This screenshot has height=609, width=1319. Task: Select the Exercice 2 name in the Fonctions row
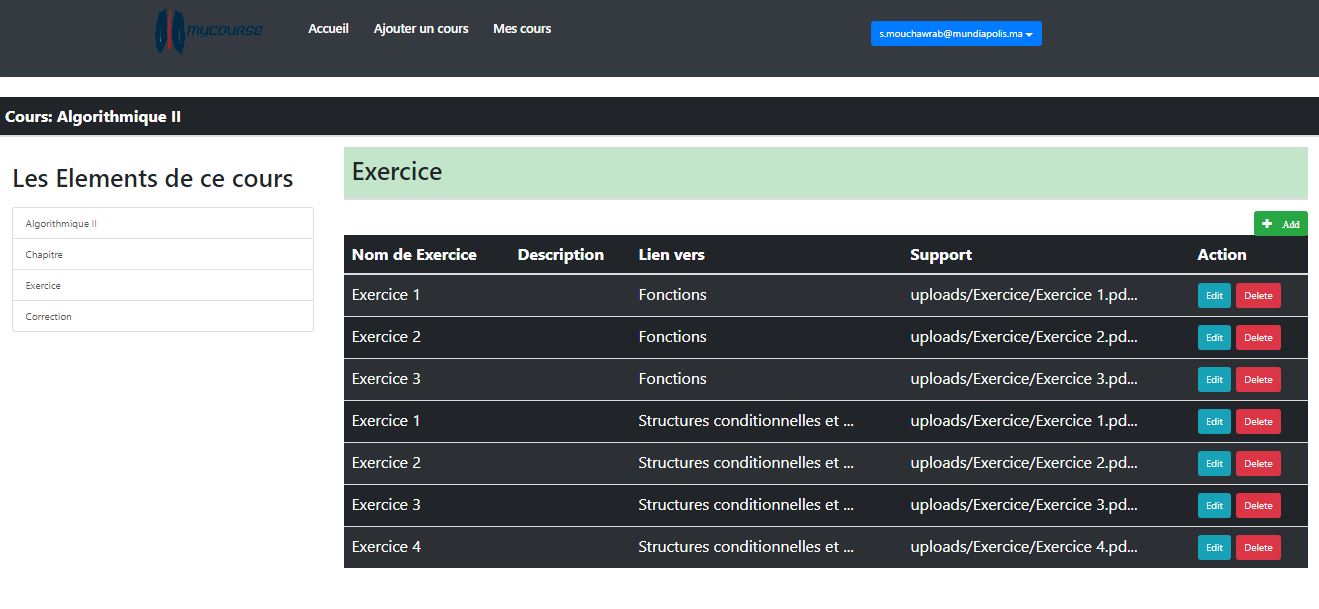(x=386, y=337)
